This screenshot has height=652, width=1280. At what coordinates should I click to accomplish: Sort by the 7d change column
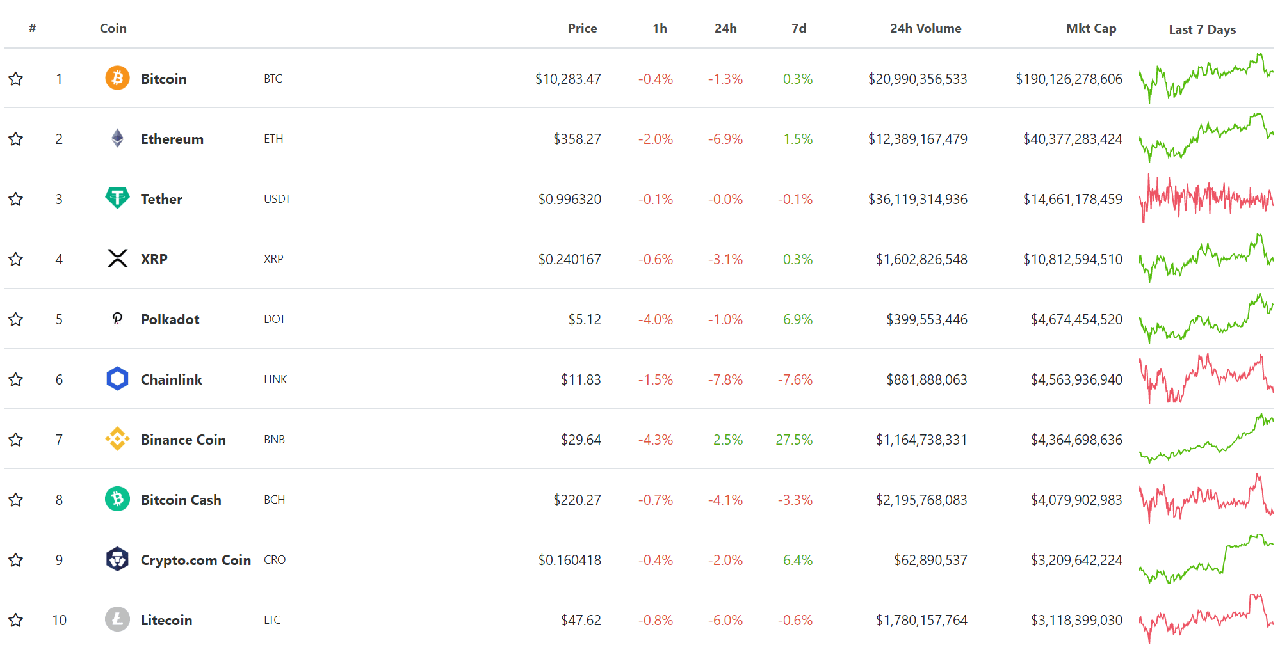click(x=799, y=28)
